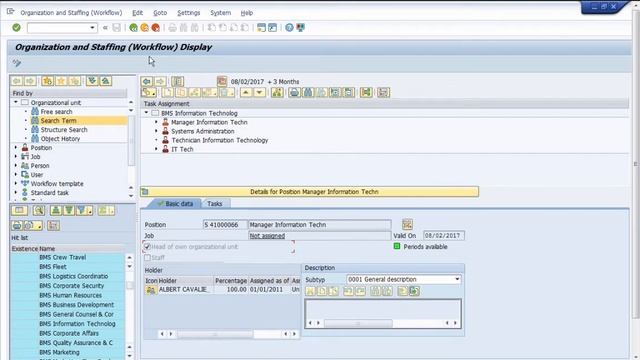Click the Description box horizontal scrollbar
The width and height of the screenshot is (640, 360).
pos(358,323)
